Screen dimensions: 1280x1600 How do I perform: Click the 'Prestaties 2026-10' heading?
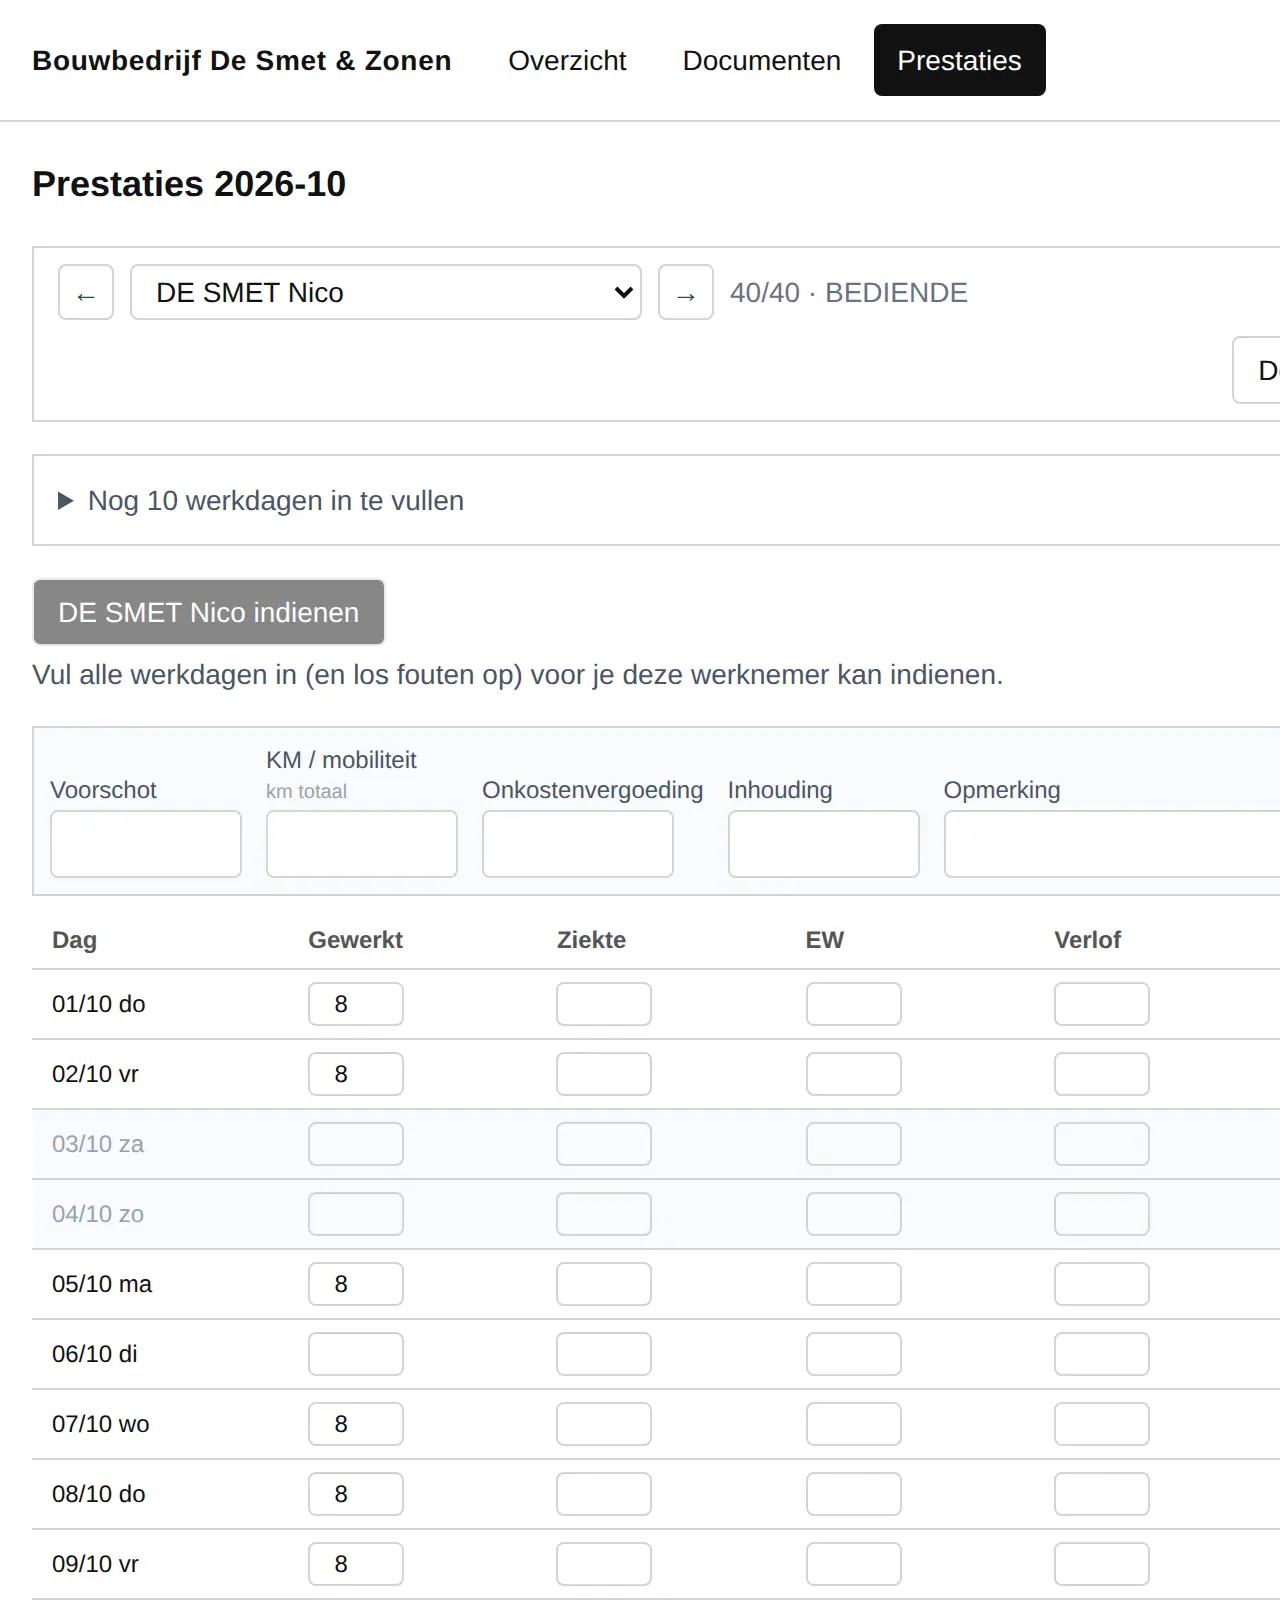pos(189,184)
